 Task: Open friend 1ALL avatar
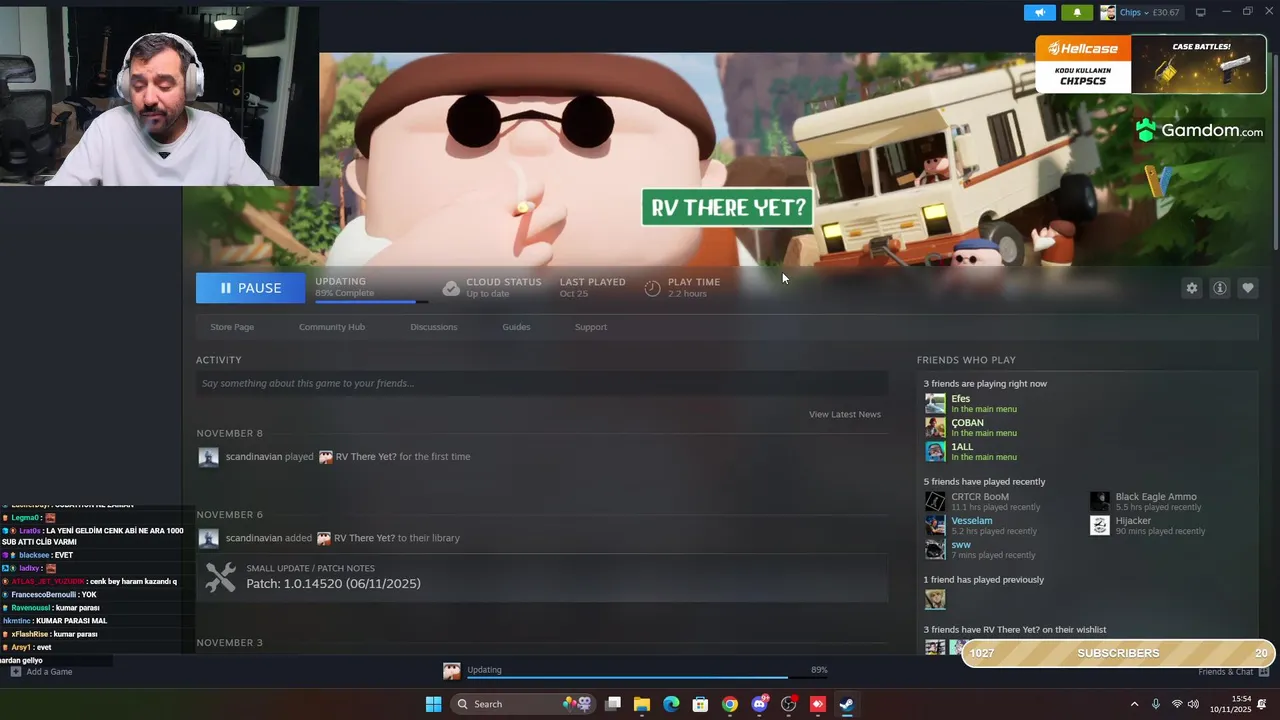(x=935, y=451)
